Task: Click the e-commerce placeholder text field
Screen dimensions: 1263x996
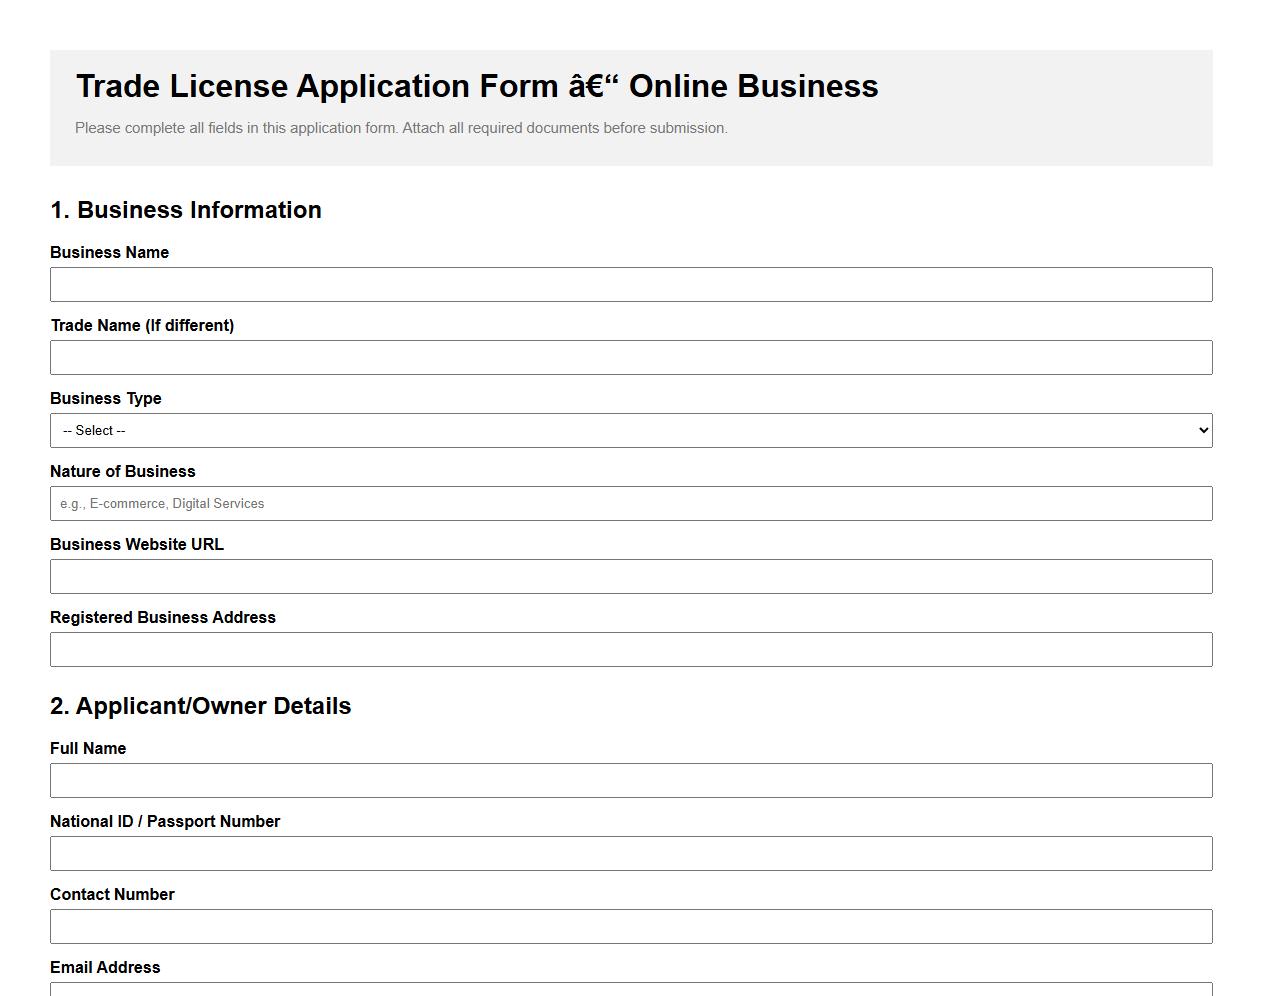Action: [x=631, y=503]
